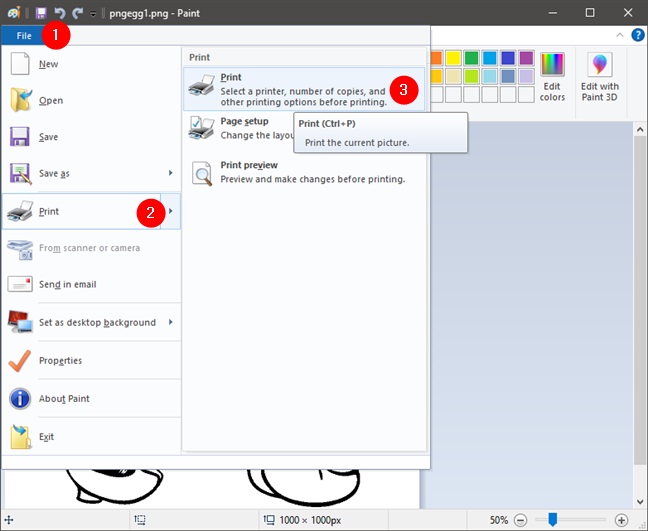Collapse the ribbon with the chevron
Viewport: 648px width, 531px height.
click(619, 35)
